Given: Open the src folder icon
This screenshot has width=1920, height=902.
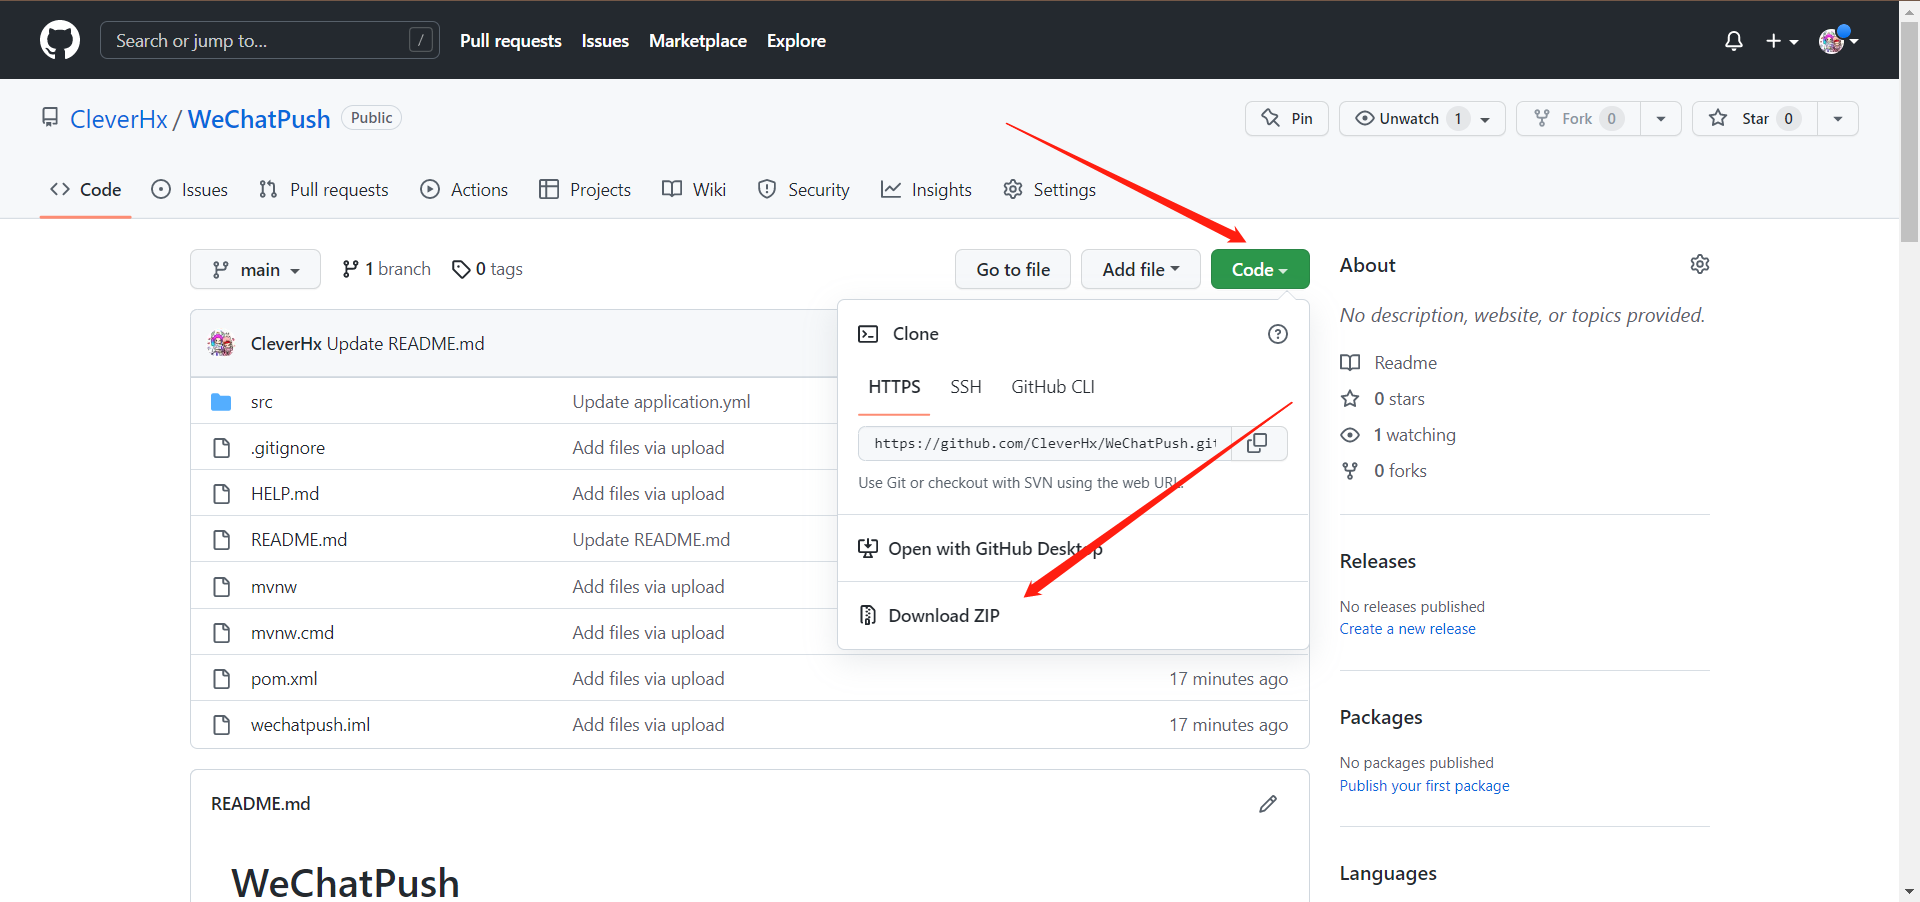Looking at the screenshot, I should click(221, 401).
